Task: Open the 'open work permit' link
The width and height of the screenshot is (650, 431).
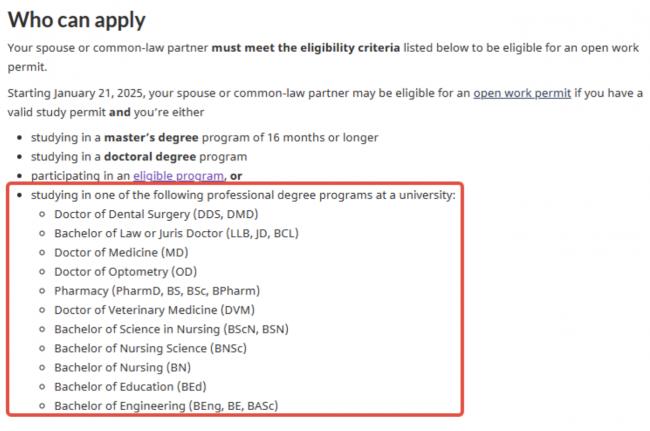Action: 522,93
